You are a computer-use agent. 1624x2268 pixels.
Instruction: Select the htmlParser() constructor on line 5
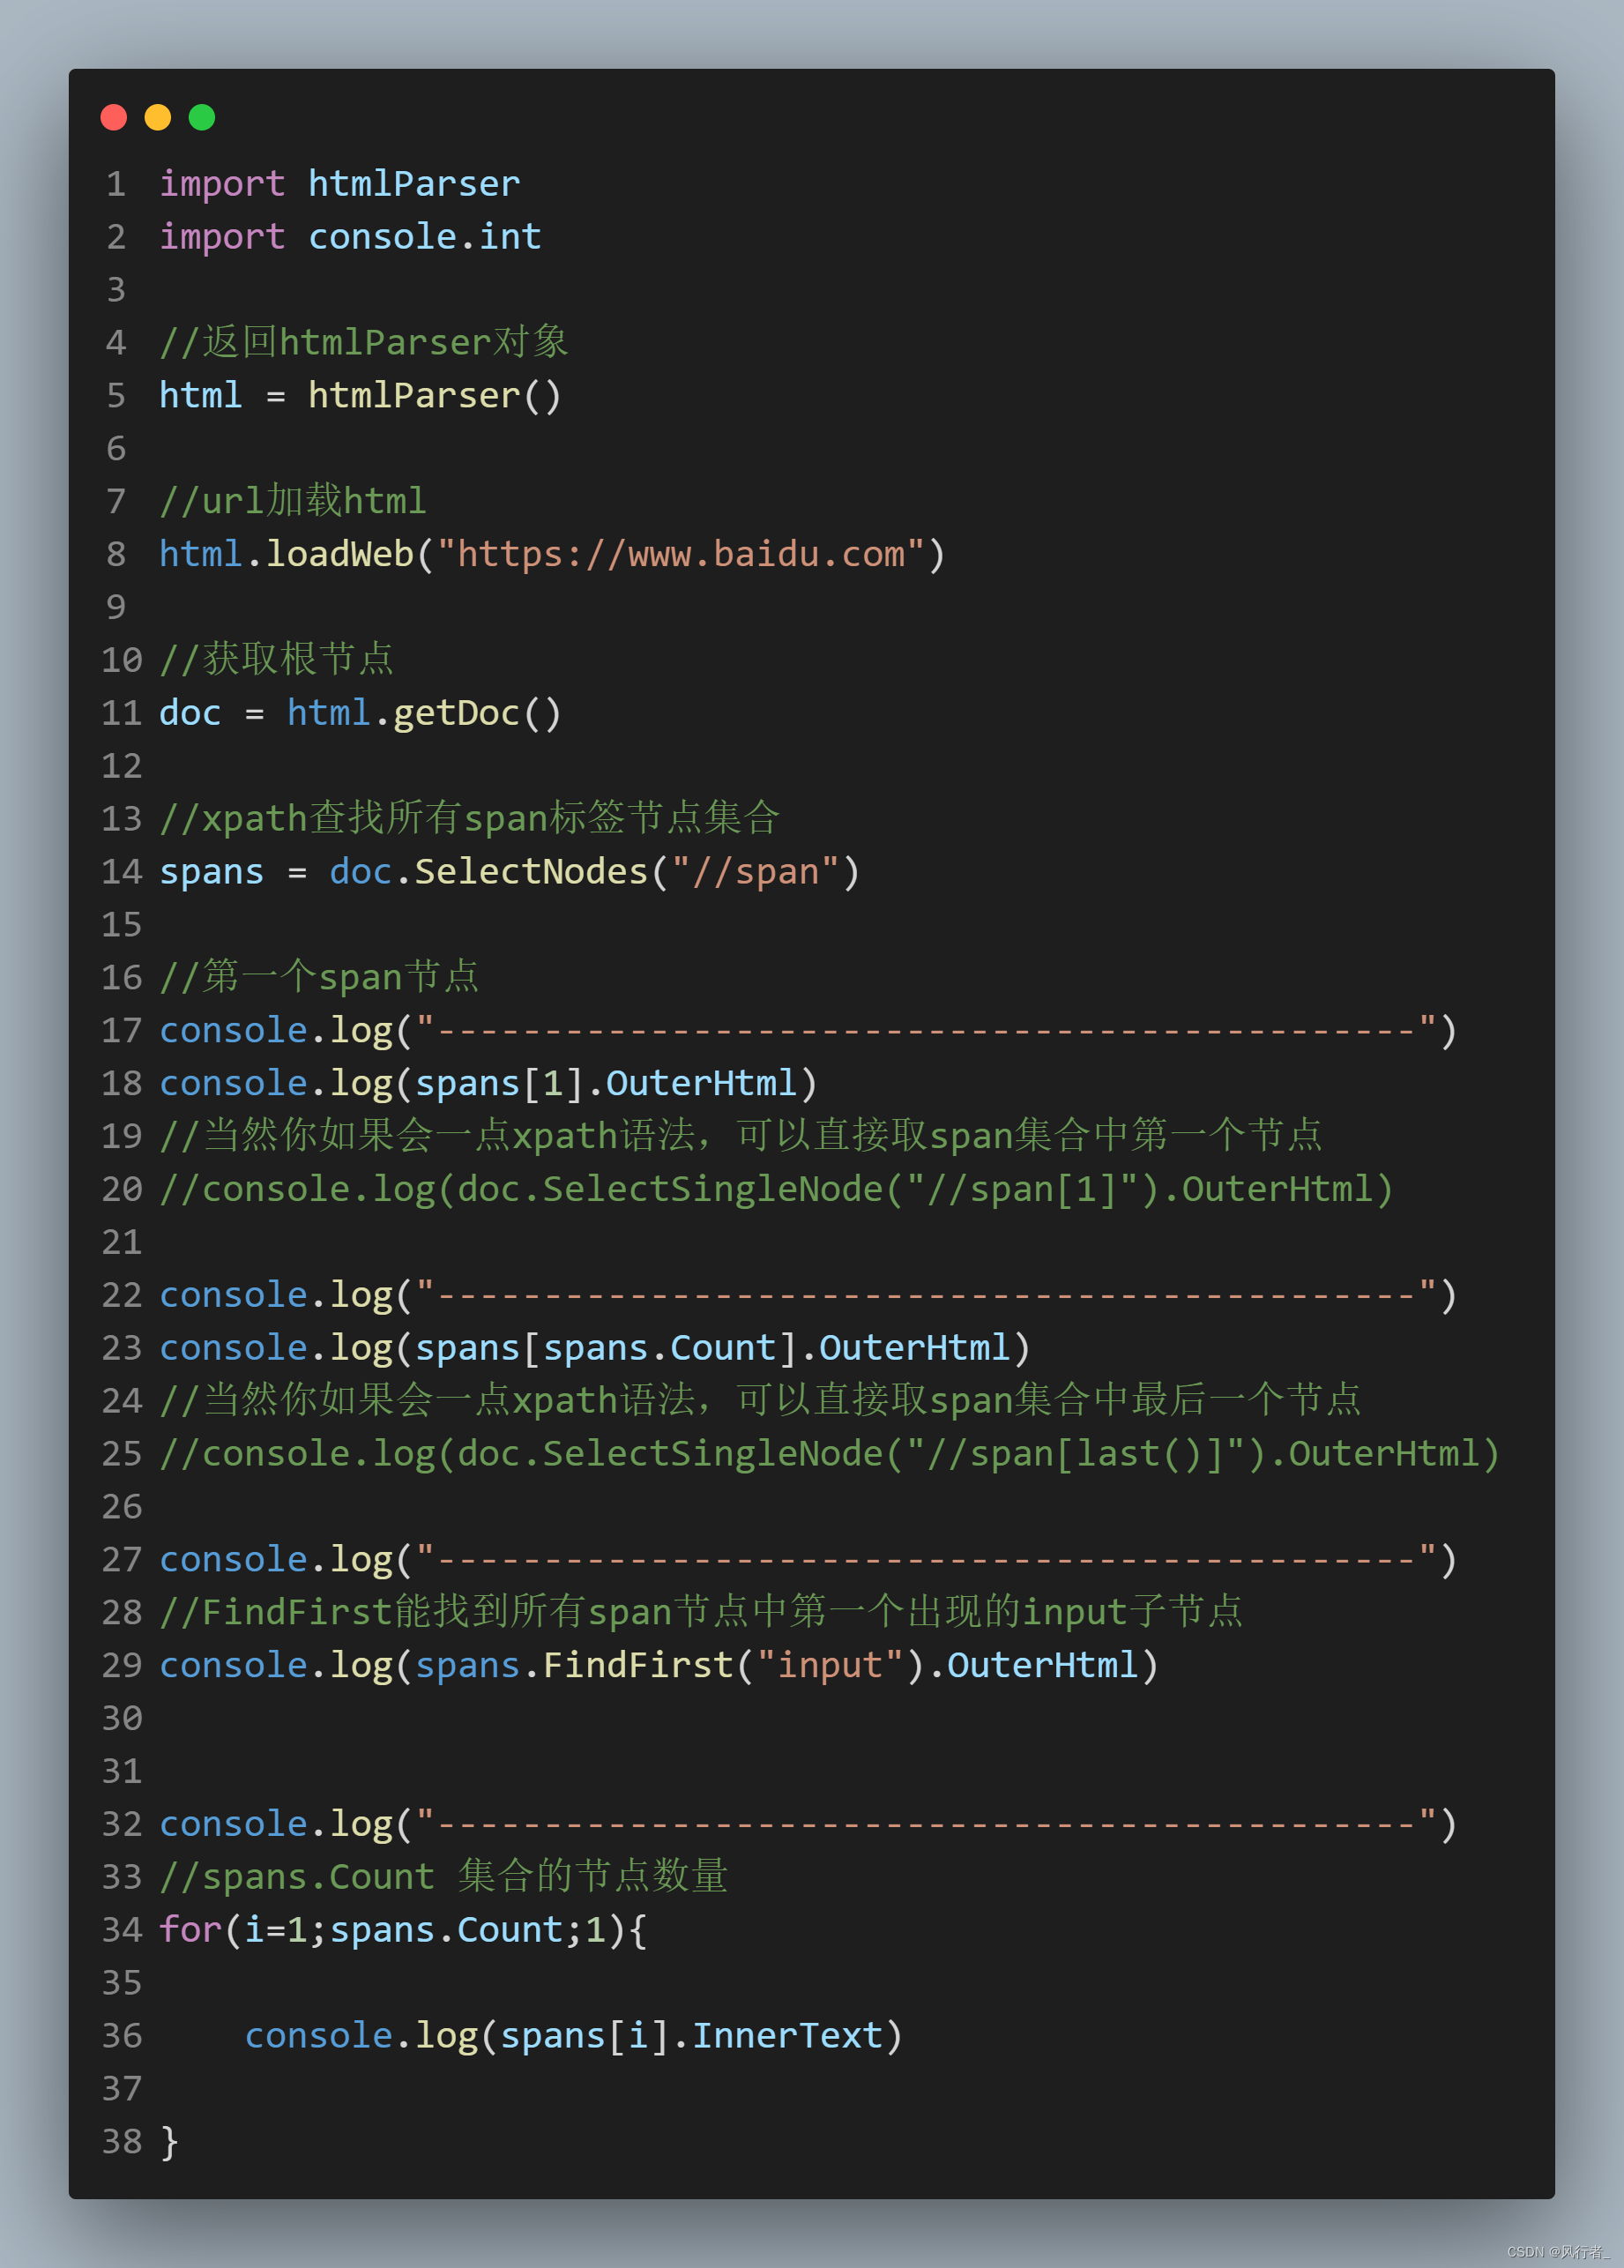click(435, 395)
